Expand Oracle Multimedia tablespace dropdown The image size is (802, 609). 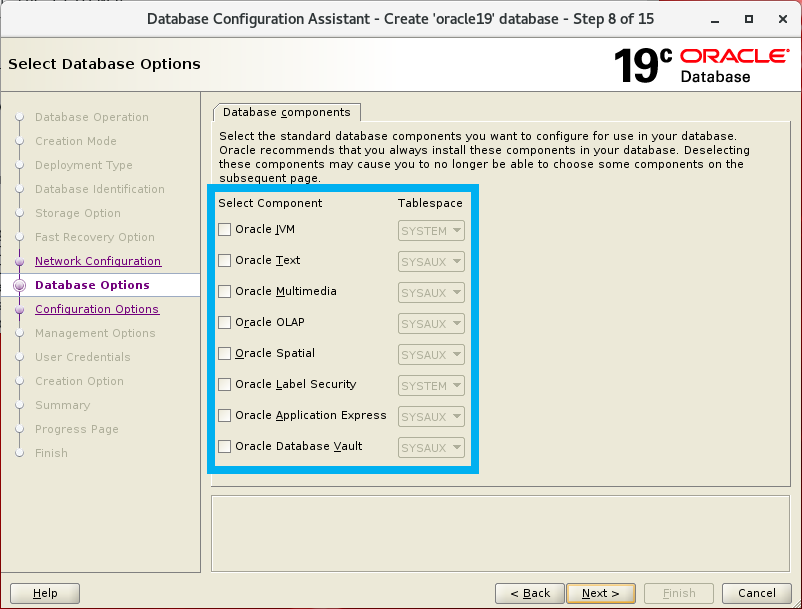[x=431, y=292]
